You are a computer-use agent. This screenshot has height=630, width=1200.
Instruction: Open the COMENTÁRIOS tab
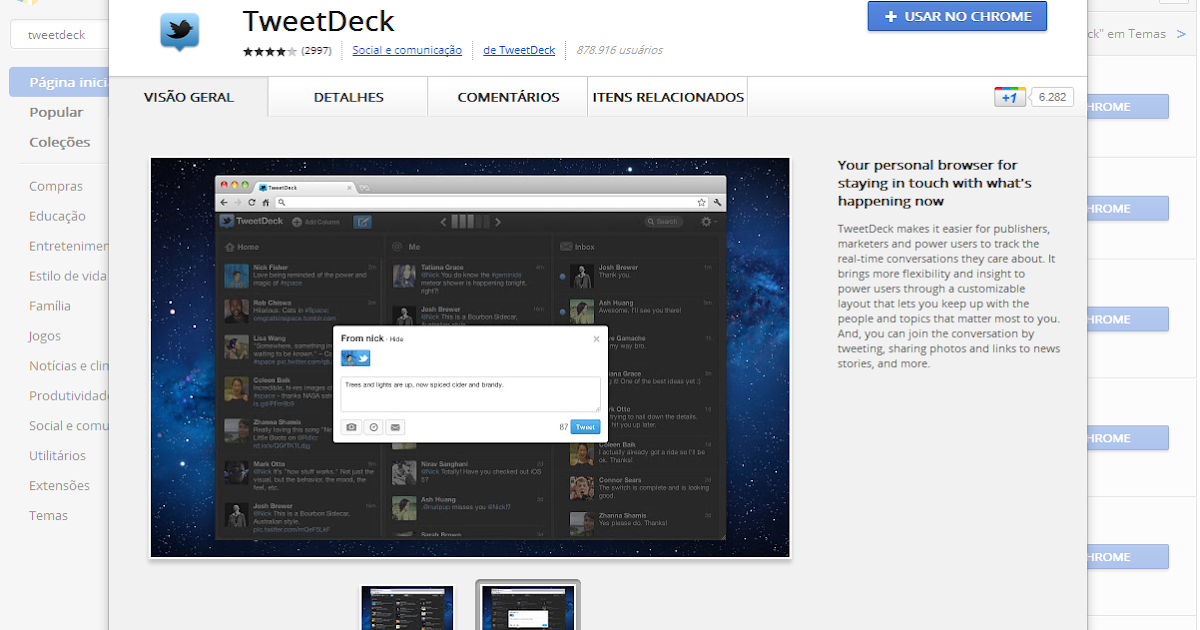(x=508, y=97)
